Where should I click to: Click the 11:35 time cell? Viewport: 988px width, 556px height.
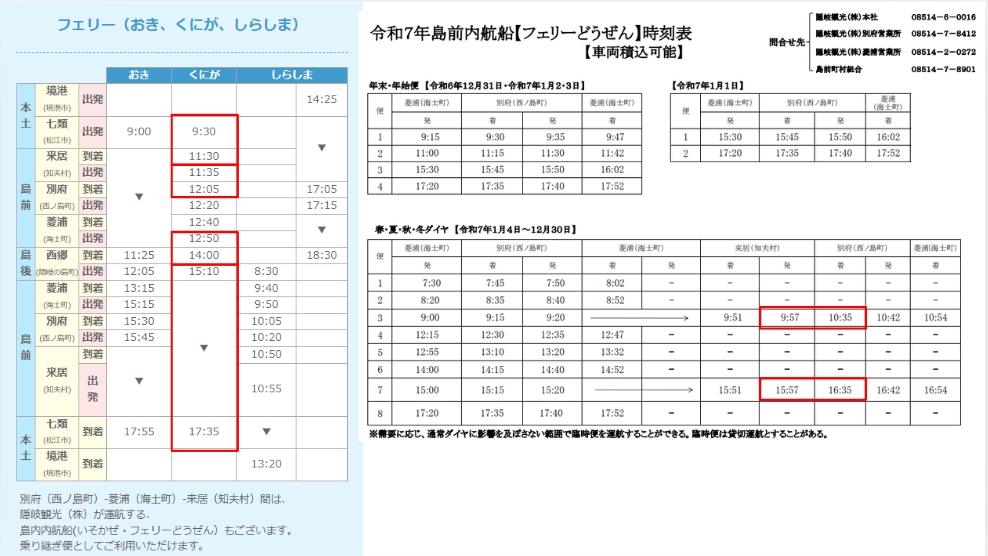click(204, 172)
